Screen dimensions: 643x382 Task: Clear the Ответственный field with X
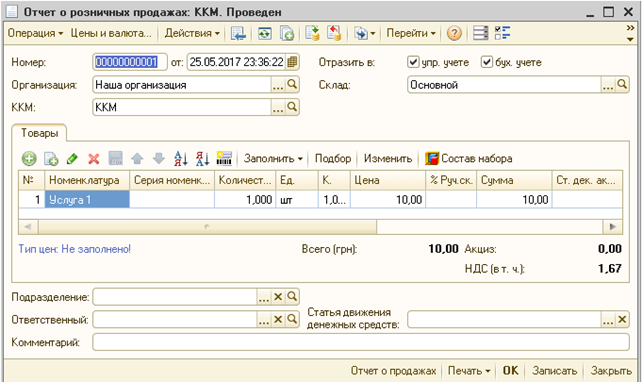pos(278,319)
